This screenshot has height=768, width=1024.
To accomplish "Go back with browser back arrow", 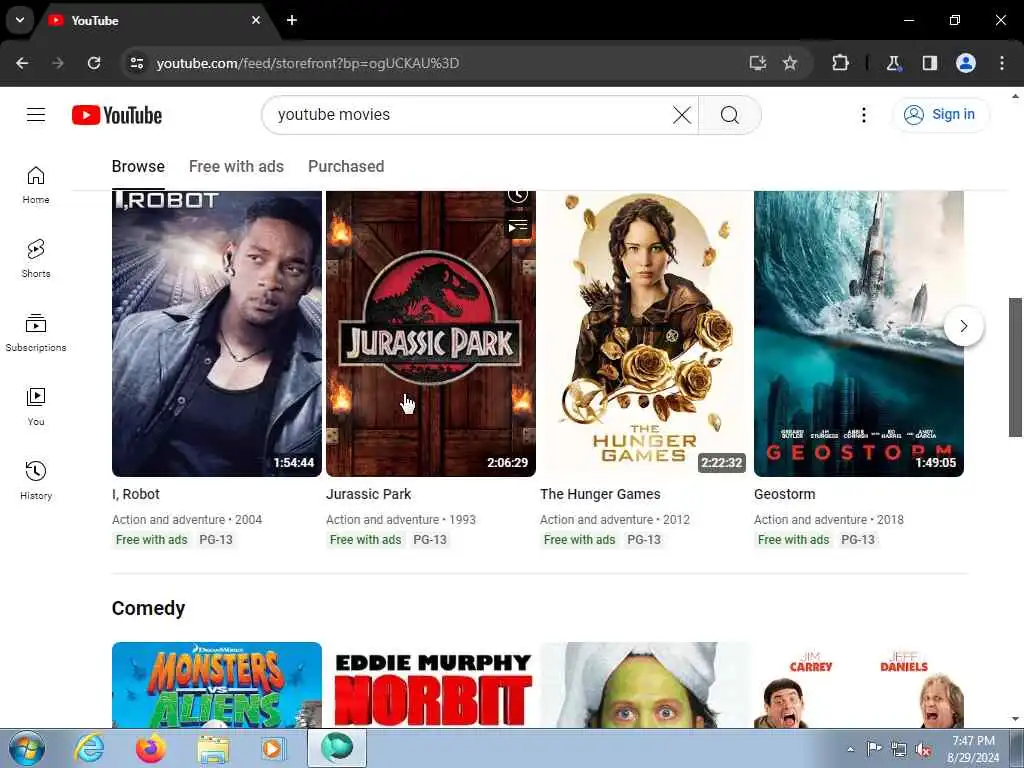I will coord(22,63).
